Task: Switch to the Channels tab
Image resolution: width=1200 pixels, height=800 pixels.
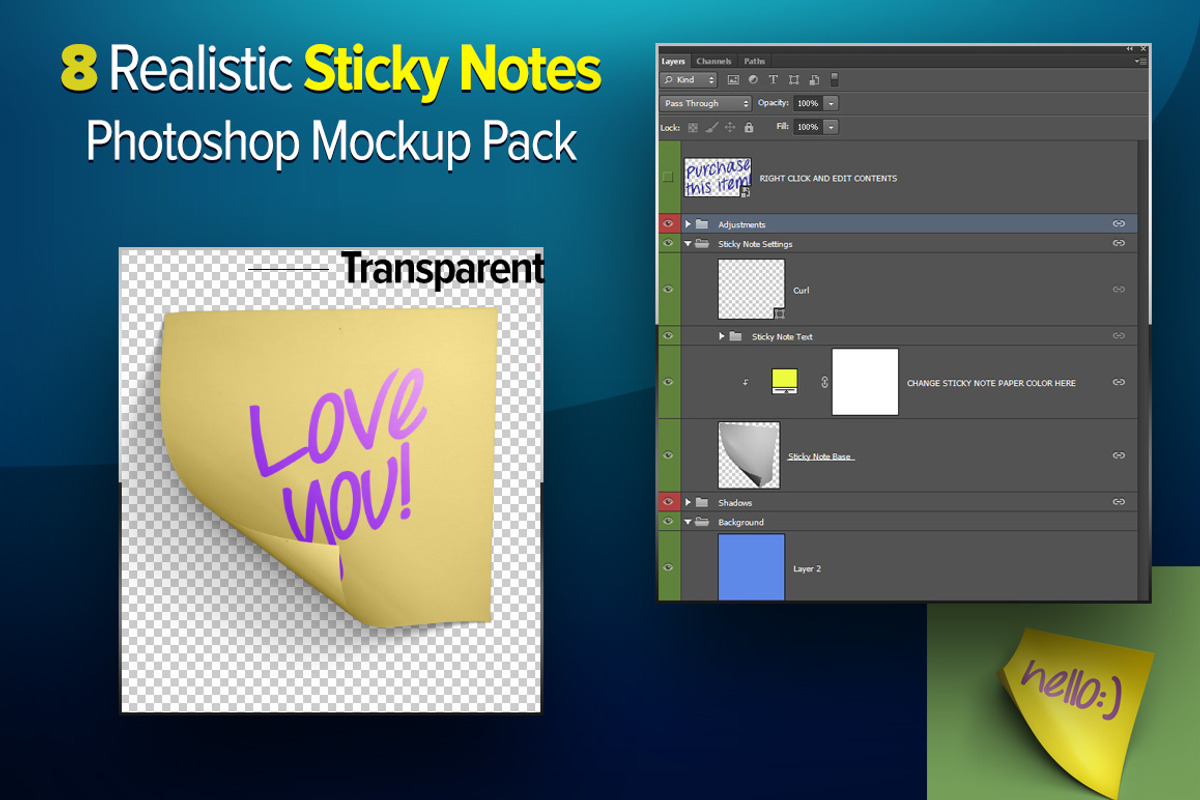Action: [x=714, y=61]
